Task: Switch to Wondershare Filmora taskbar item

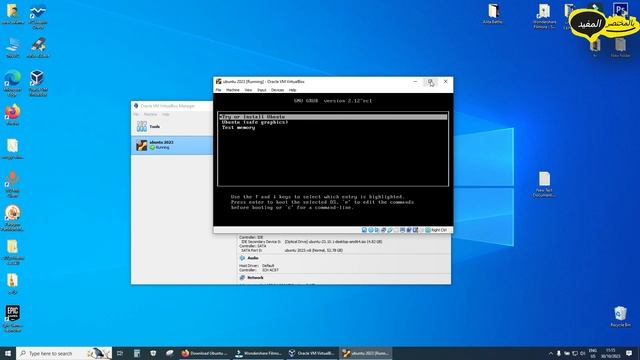Action: [258, 353]
